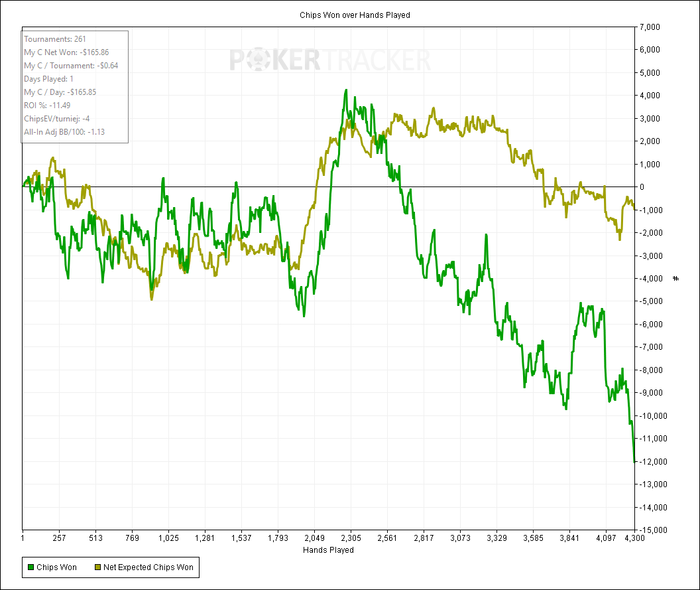
Task: Click the 4,300 x-axis tick label
Action: point(634,538)
